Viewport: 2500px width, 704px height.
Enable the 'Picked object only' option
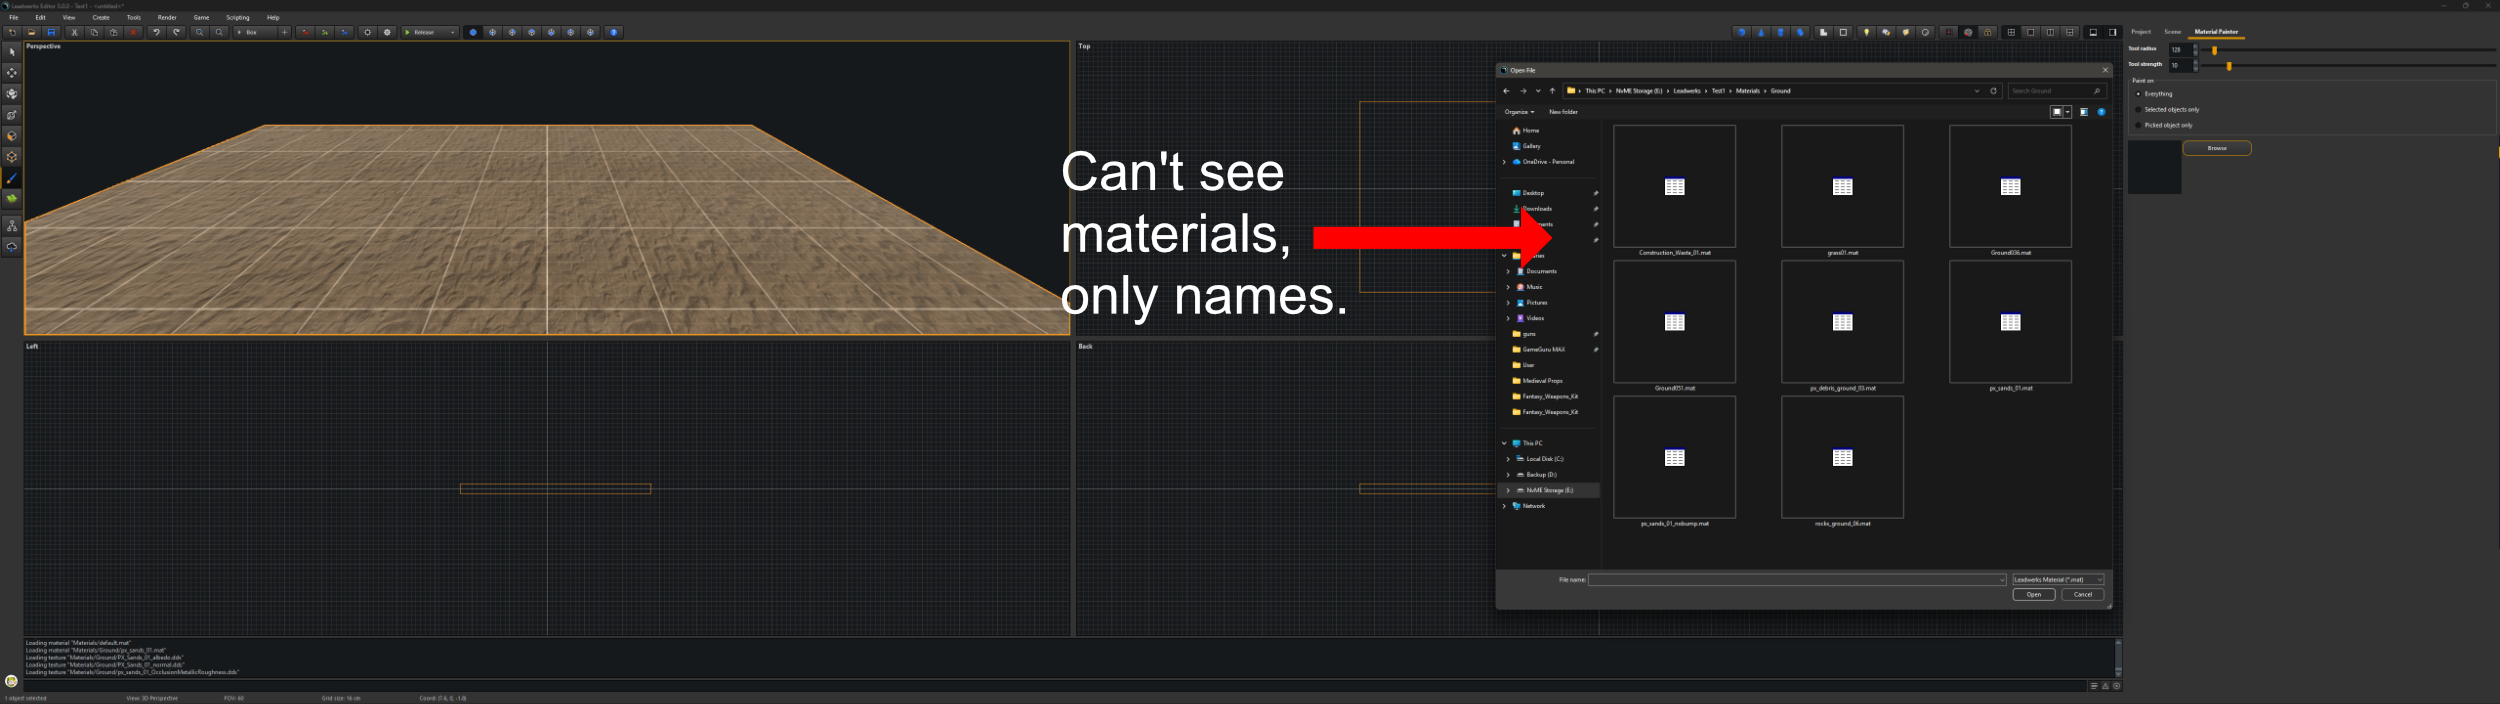pos(2139,126)
